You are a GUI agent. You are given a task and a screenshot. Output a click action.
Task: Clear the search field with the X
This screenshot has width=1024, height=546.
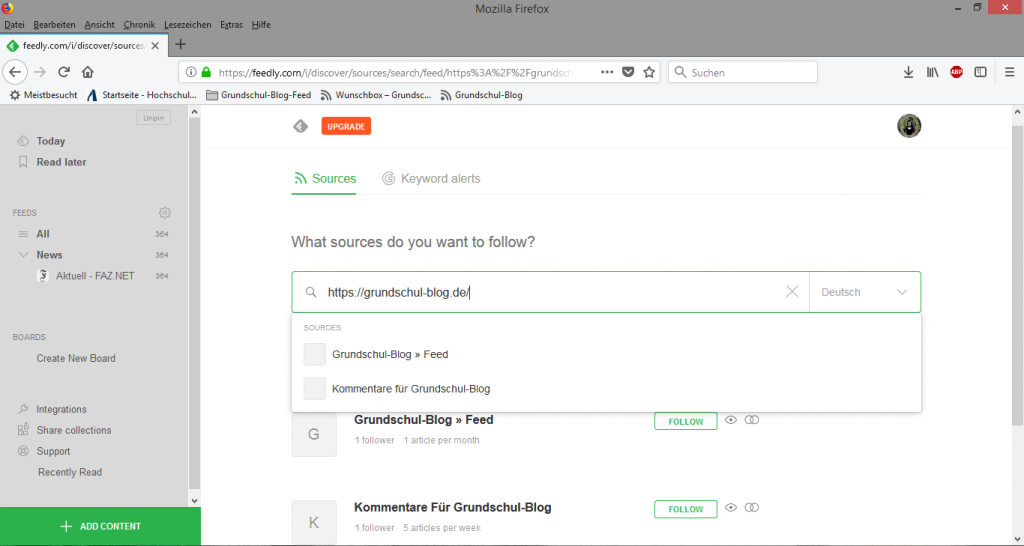coord(792,291)
